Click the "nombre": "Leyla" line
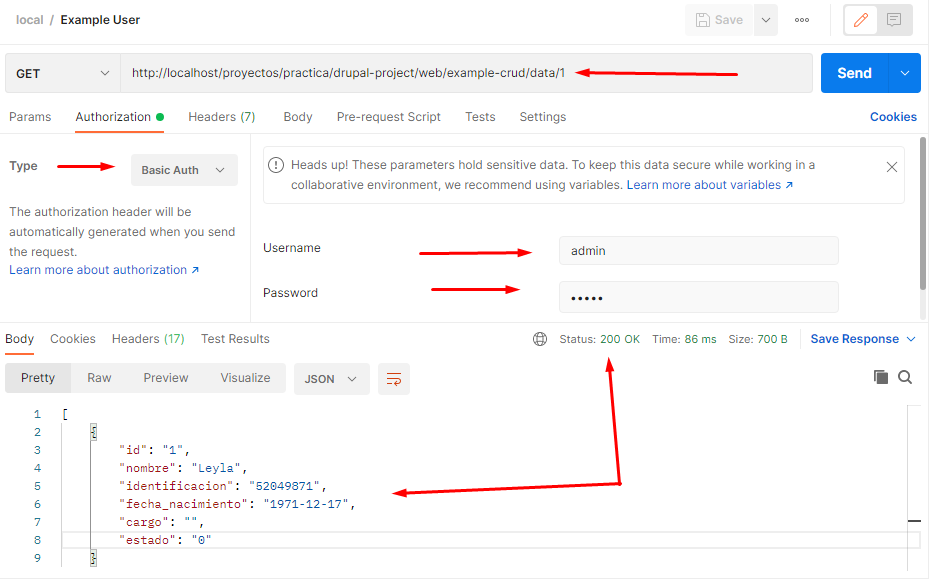Viewport: 929px width, 580px height. click(x=183, y=468)
